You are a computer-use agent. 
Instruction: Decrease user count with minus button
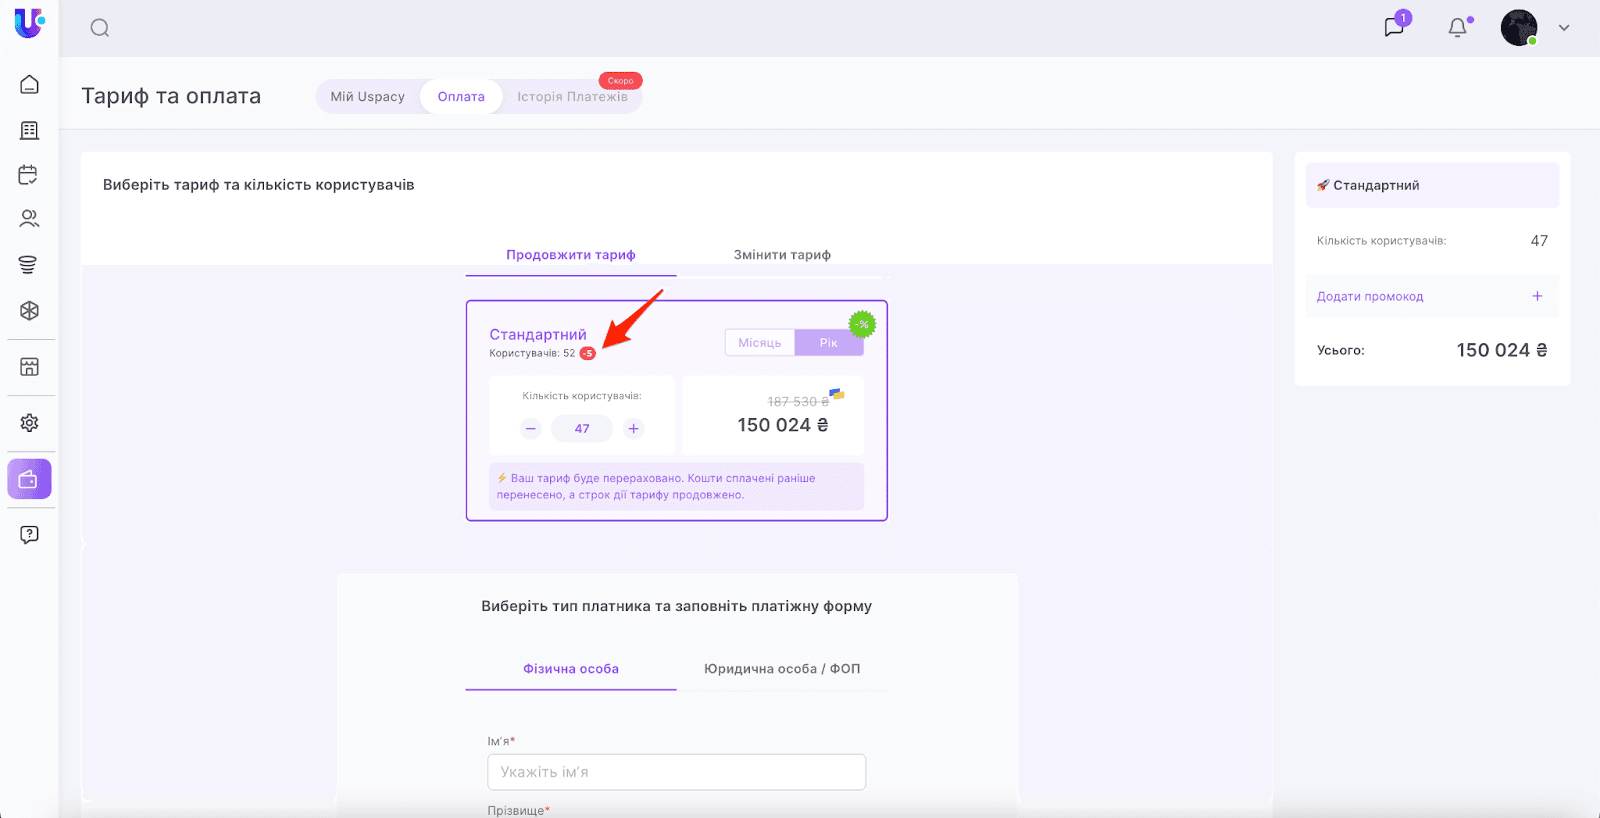tap(531, 429)
